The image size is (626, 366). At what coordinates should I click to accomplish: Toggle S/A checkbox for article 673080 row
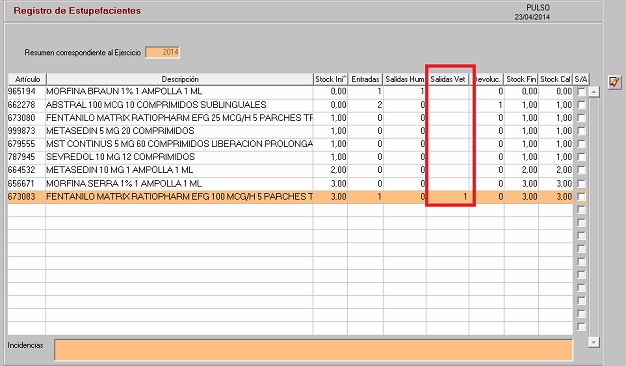(x=581, y=118)
